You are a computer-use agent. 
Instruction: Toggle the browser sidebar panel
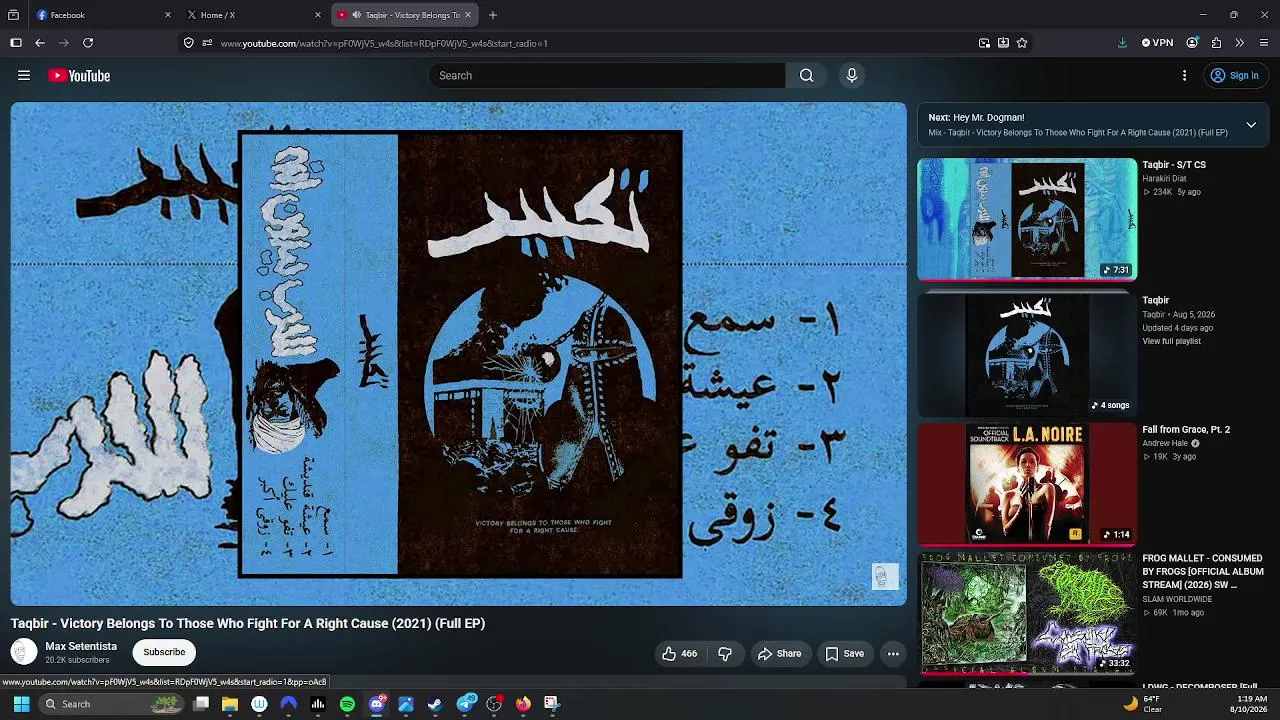point(16,43)
